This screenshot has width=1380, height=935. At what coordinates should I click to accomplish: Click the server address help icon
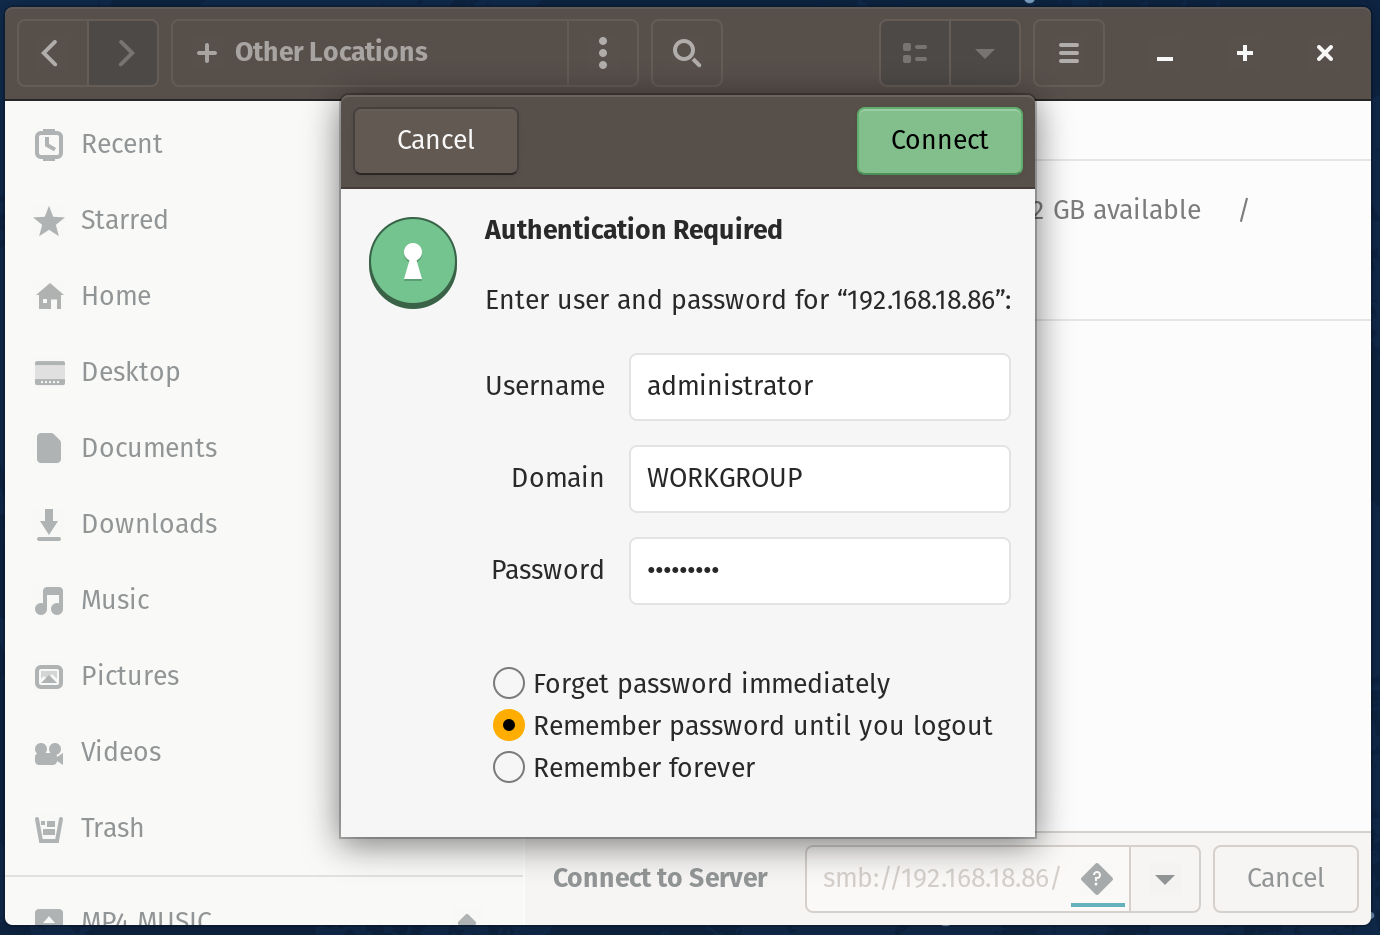pos(1097,879)
